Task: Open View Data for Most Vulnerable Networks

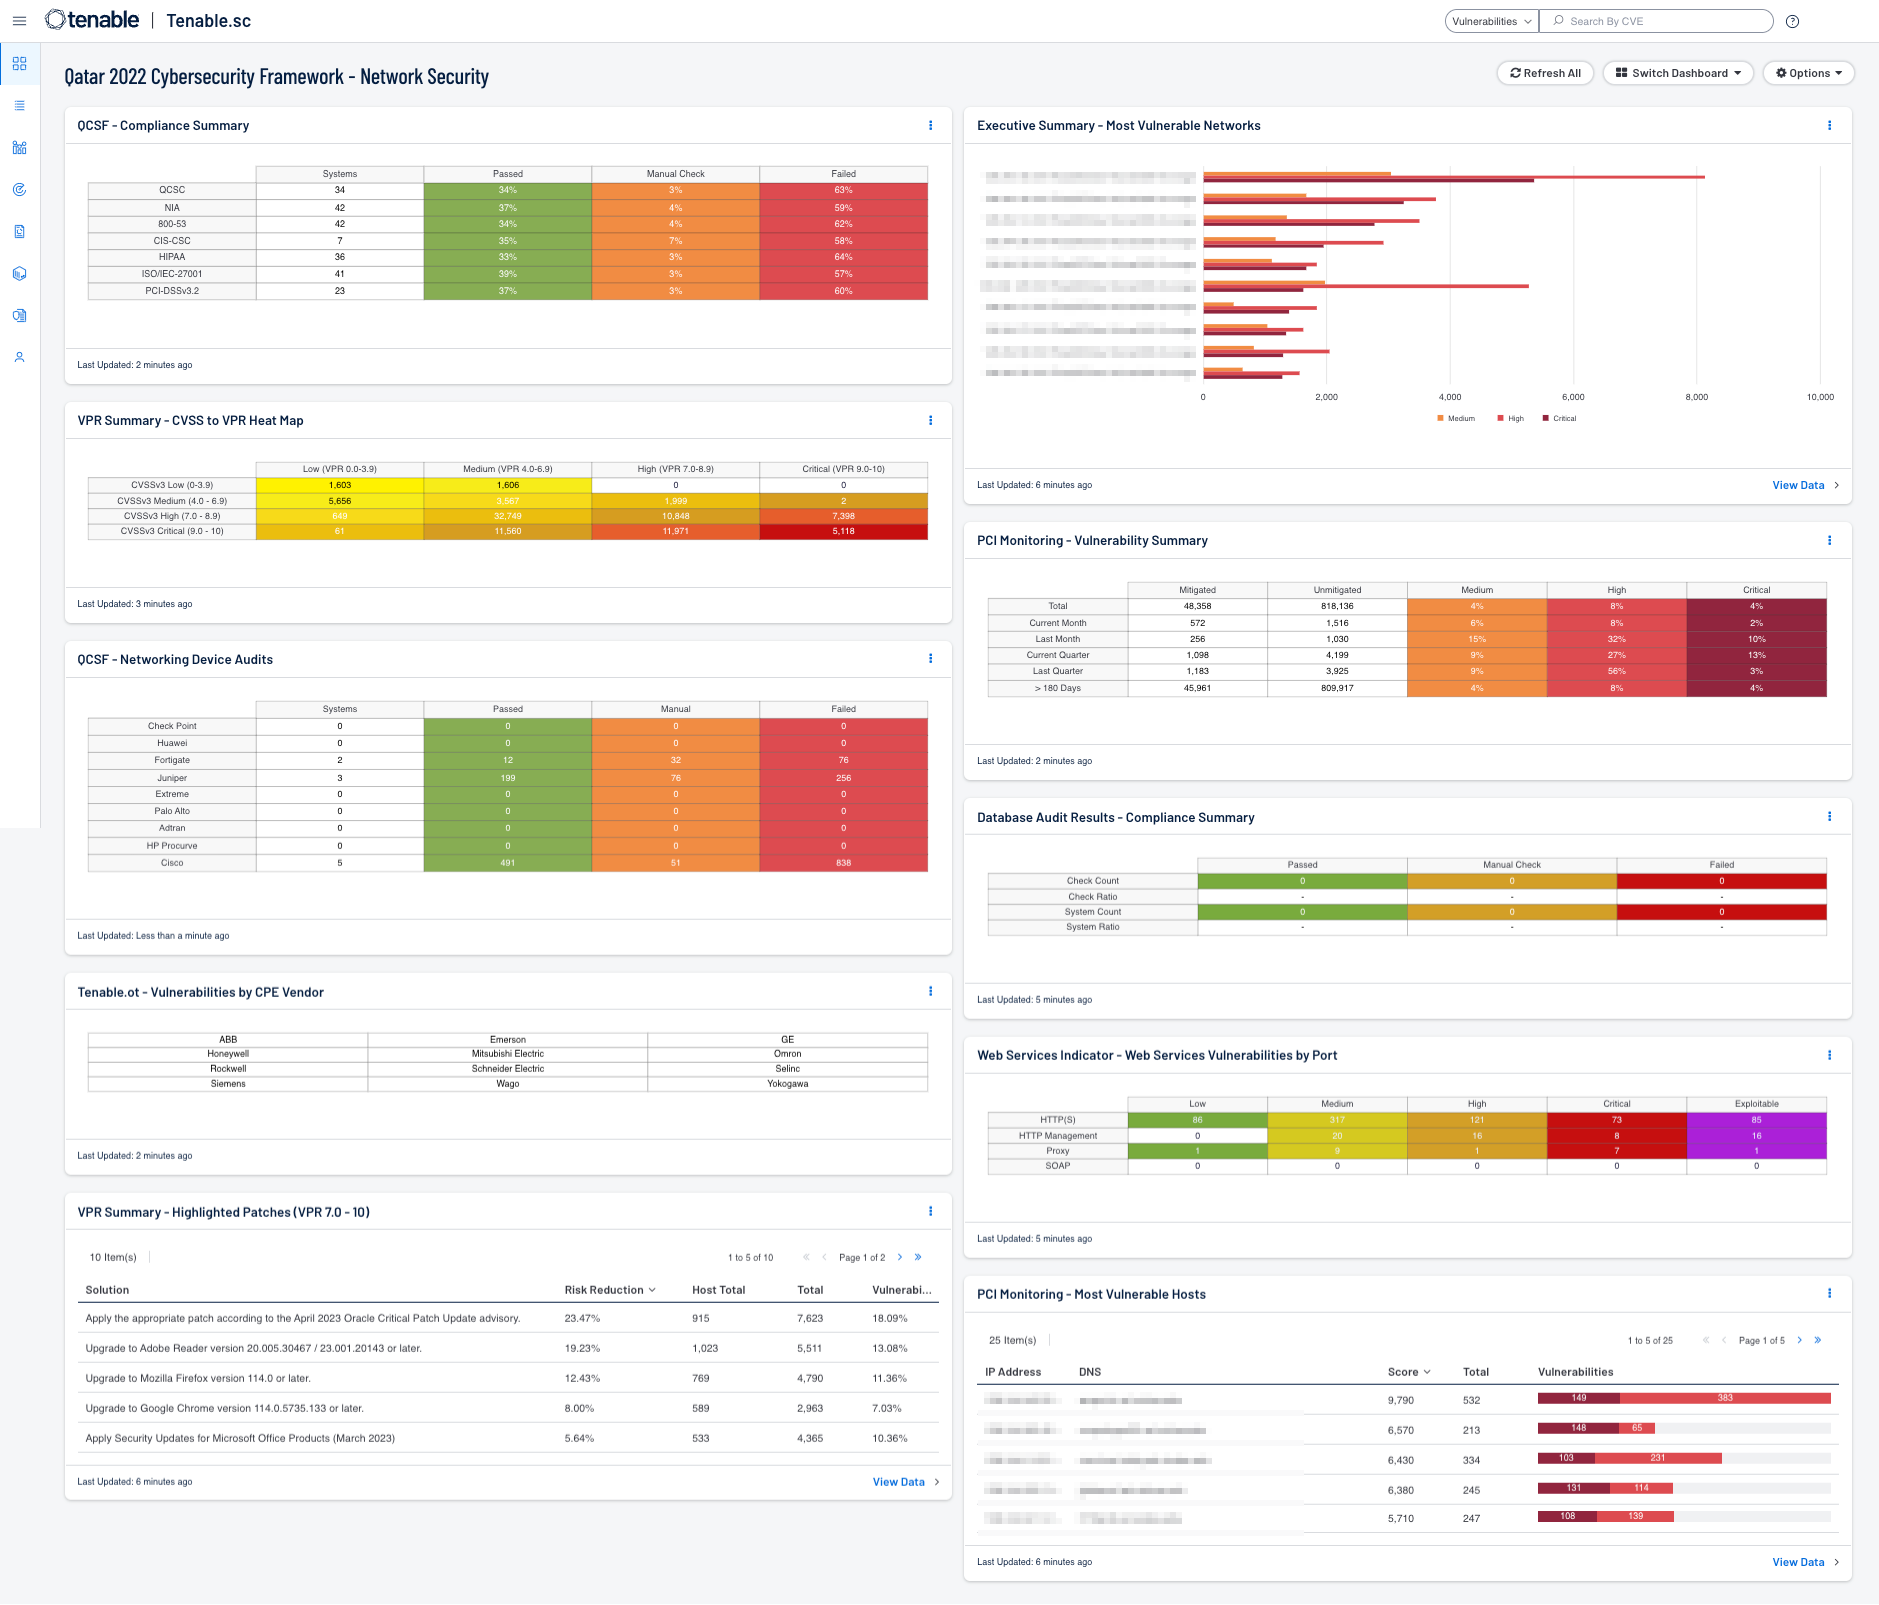Action: (1806, 486)
